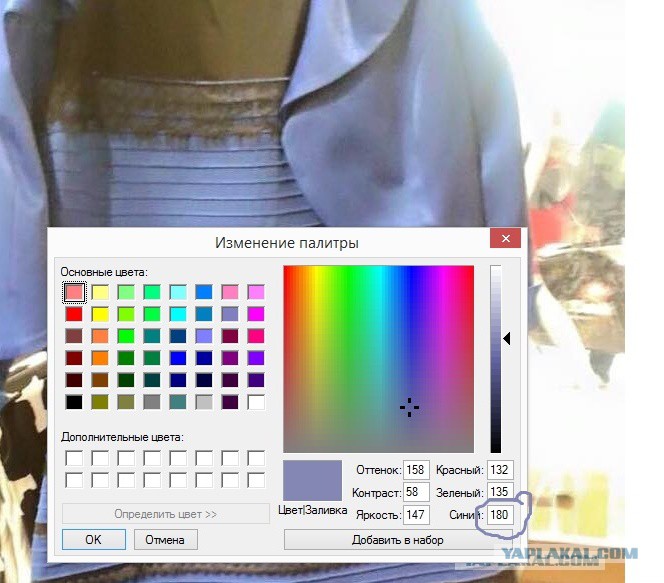
Task: Click the Яркость brightness input field
Action: pyautogui.click(x=416, y=514)
